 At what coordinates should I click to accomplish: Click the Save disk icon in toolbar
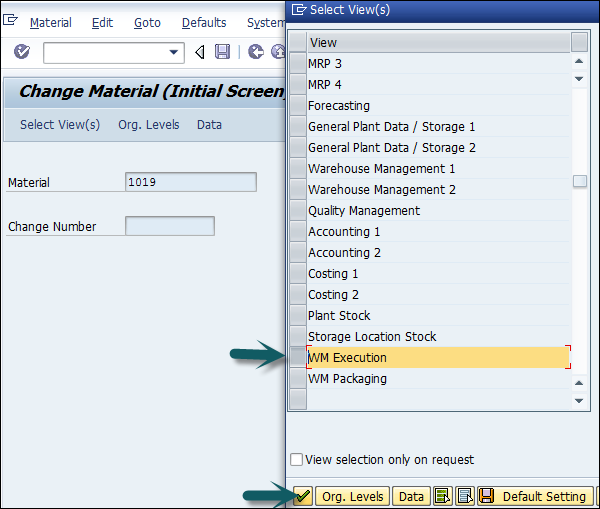point(222,52)
